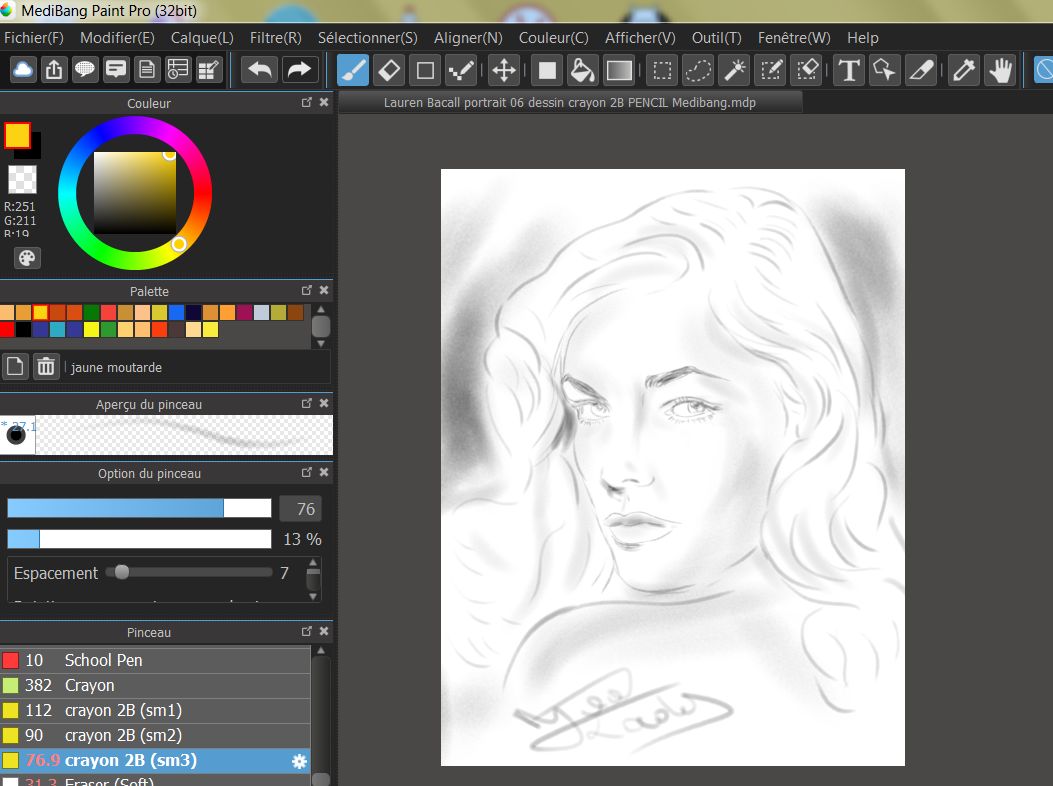The height and width of the screenshot is (786, 1053).
Task: Select the Operation tool
Action: click(x=885, y=70)
